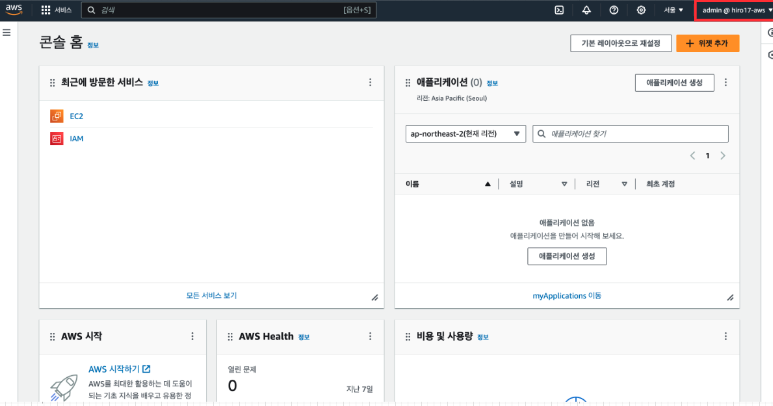This screenshot has height=406, width=773.
Task: Click resize handle of Applications widget
Action: click(x=731, y=297)
